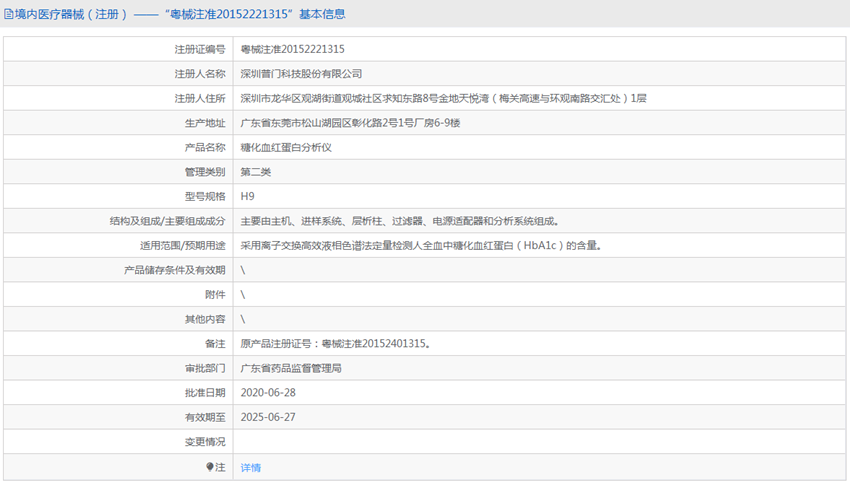This screenshot has height=482, width=850.
Task: Select production address 广东省东莞市松山湖园区
Action: (350, 123)
